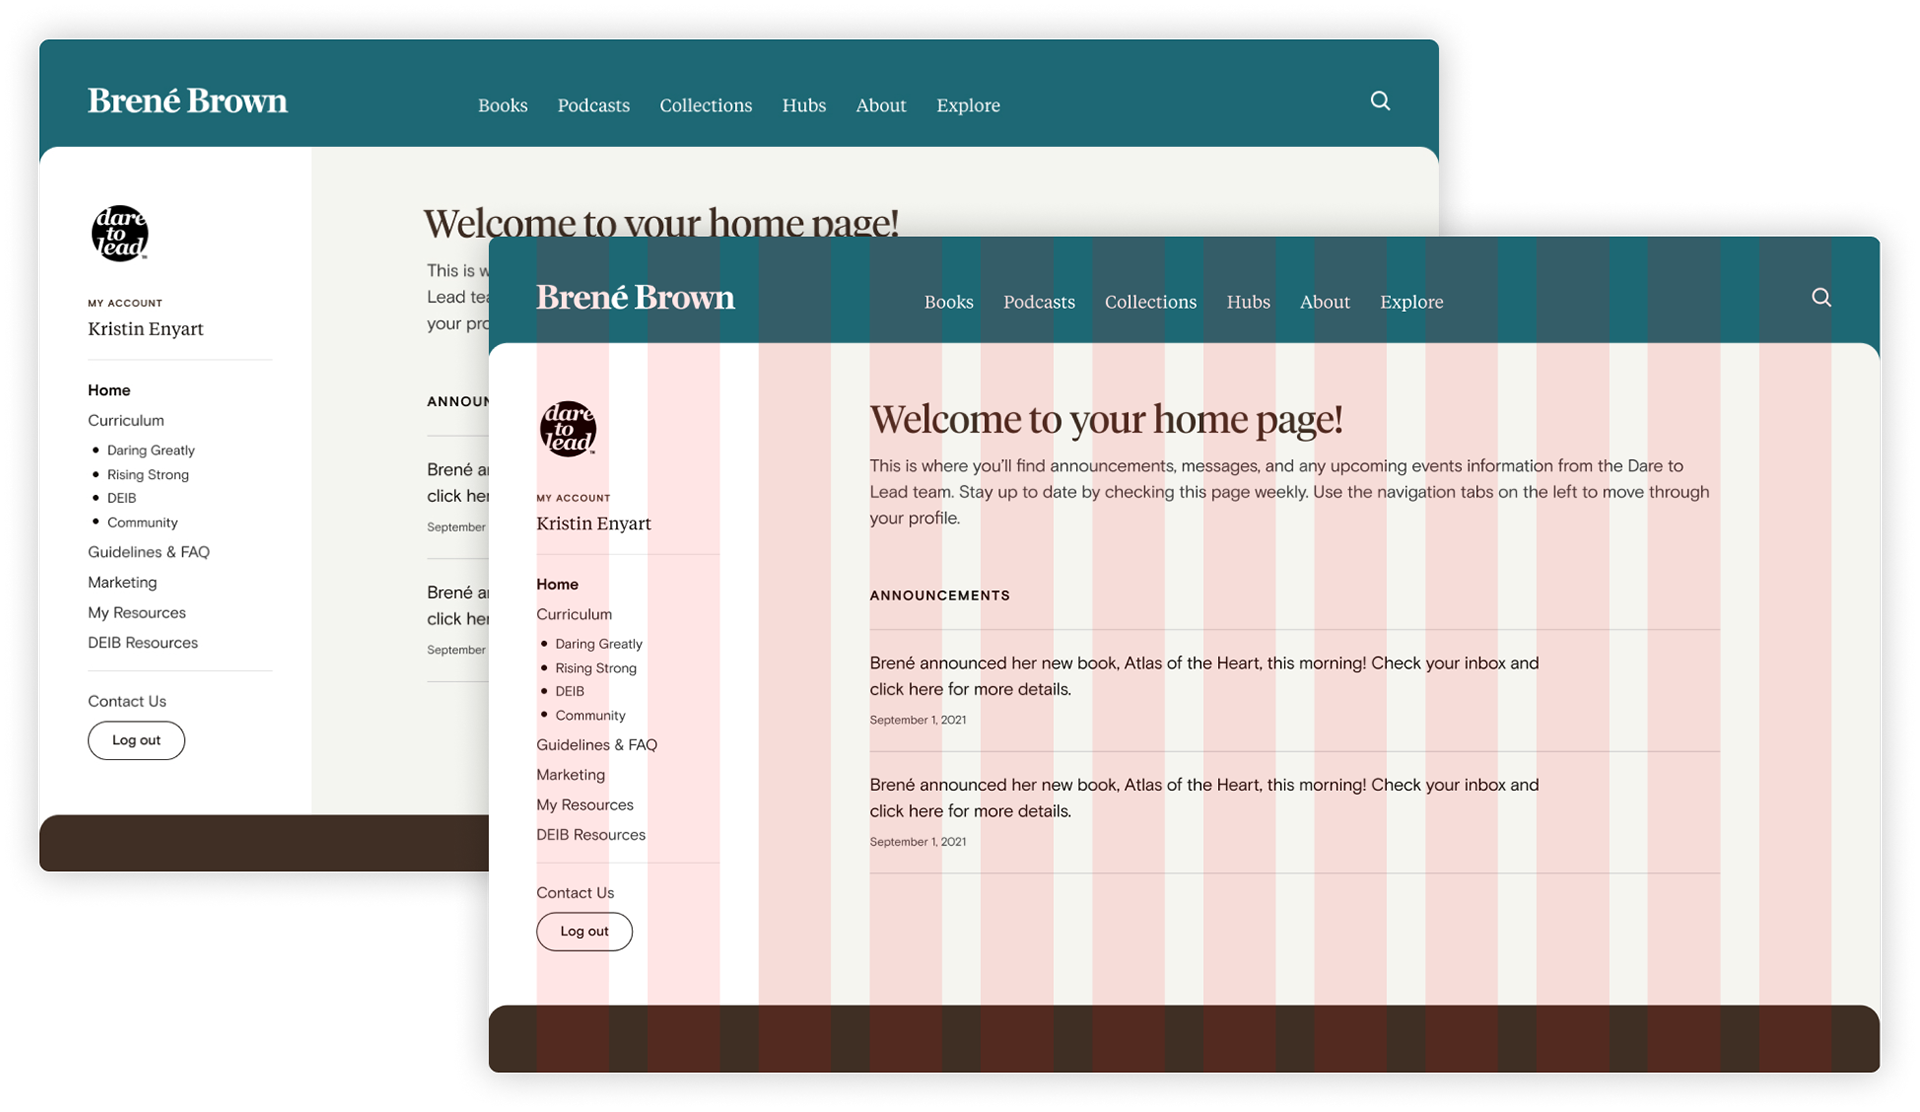Click the Dare to Lead logo in the front window

click(568, 429)
